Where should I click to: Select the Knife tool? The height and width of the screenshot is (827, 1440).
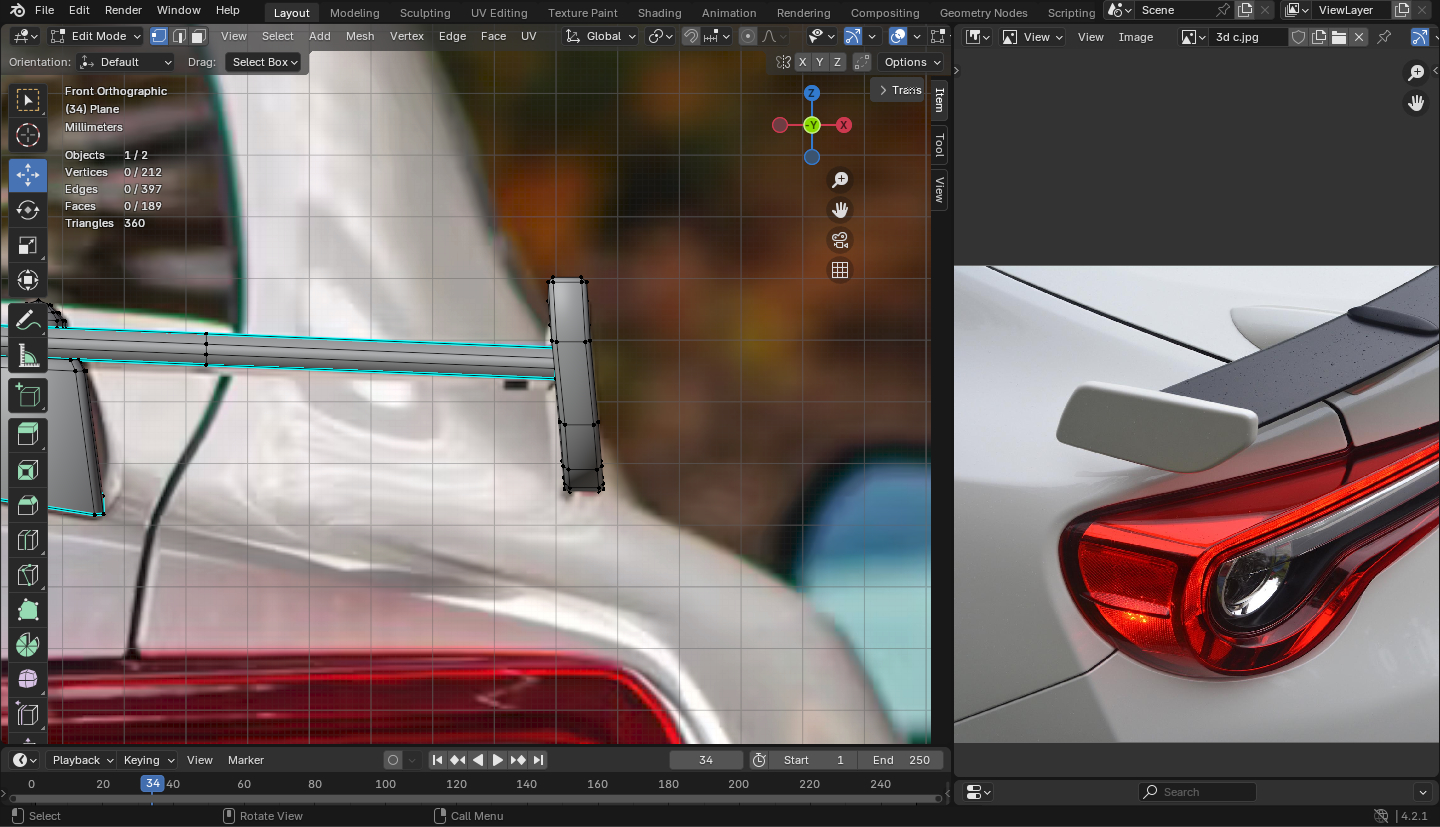(28, 575)
